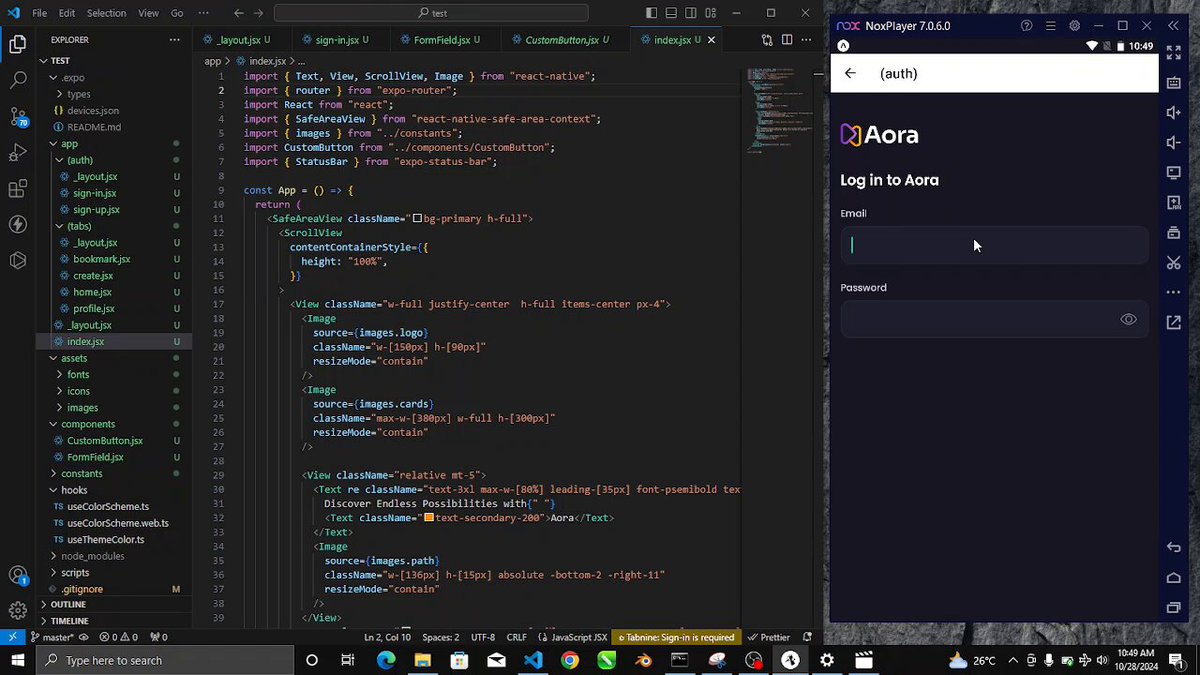Change encoding via UTF-8 status item
Screen dimensions: 1200x675
pyautogui.click(x=482, y=637)
